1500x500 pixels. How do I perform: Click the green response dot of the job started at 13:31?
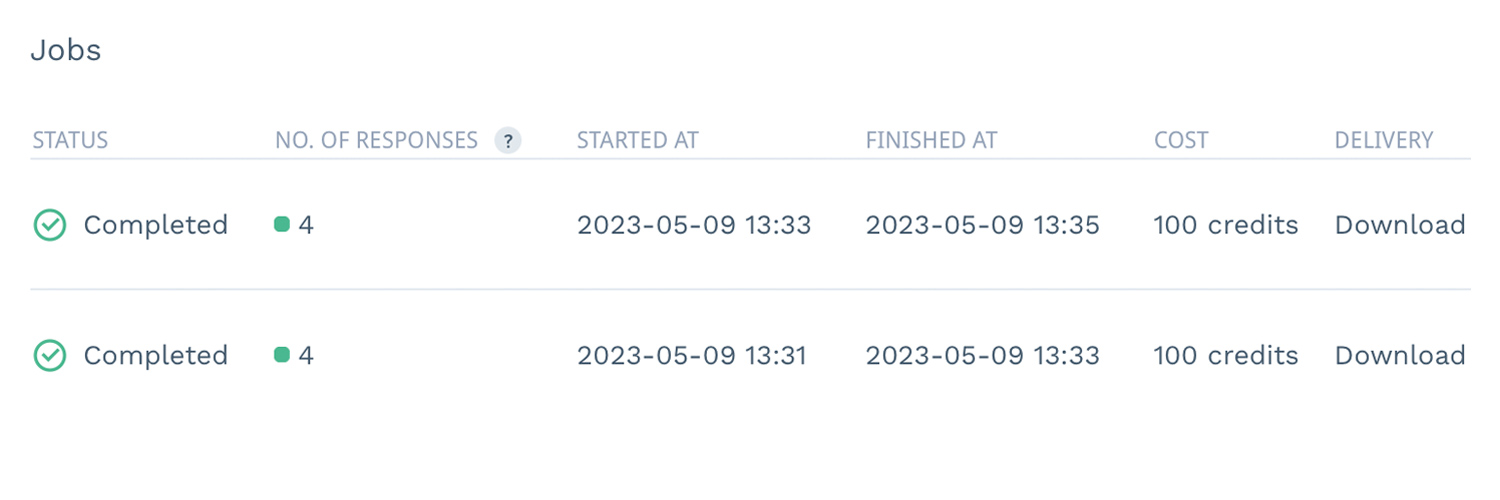click(x=282, y=355)
